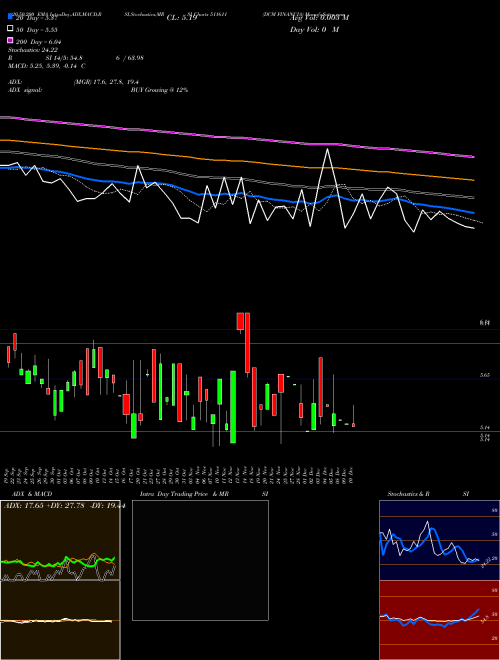Click the 5.65 price axis label

coord(484,375)
